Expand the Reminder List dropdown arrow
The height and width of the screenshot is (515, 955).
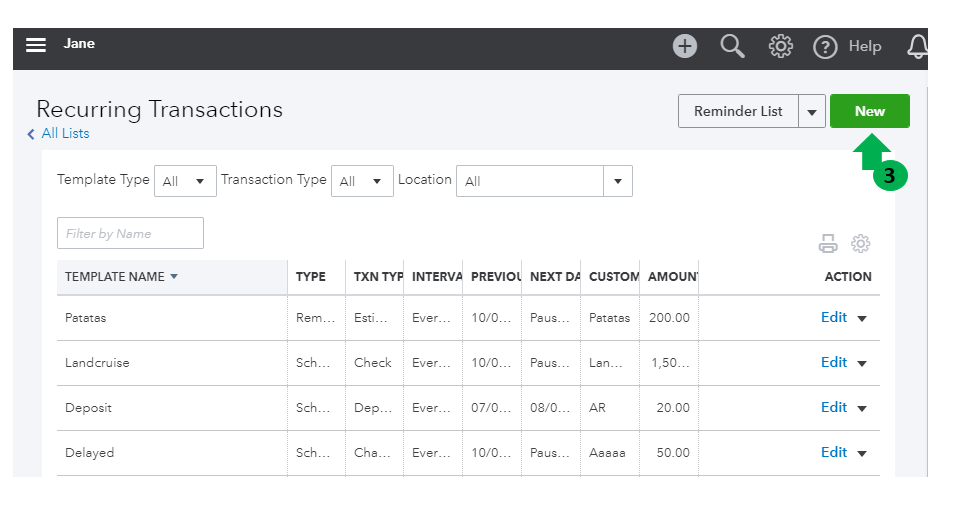pyautogui.click(x=811, y=112)
